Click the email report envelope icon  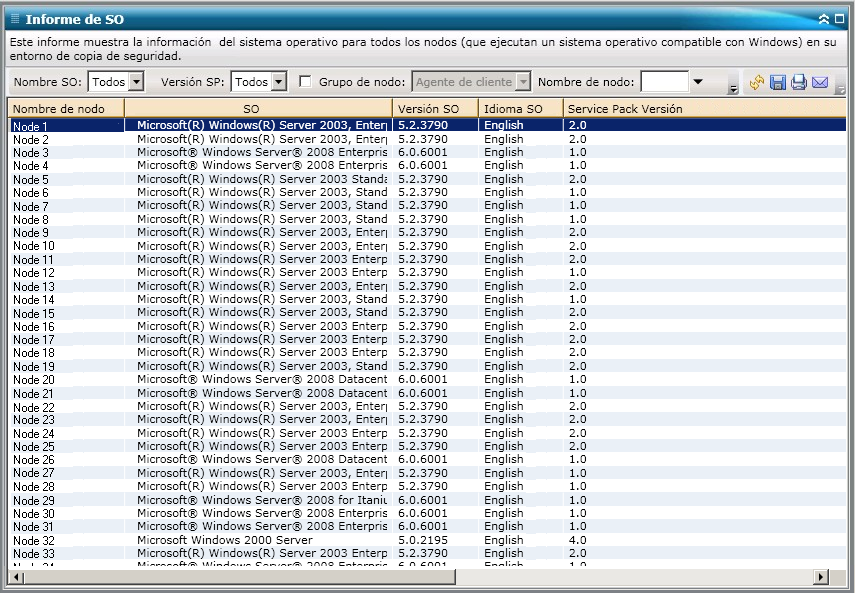click(820, 82)
